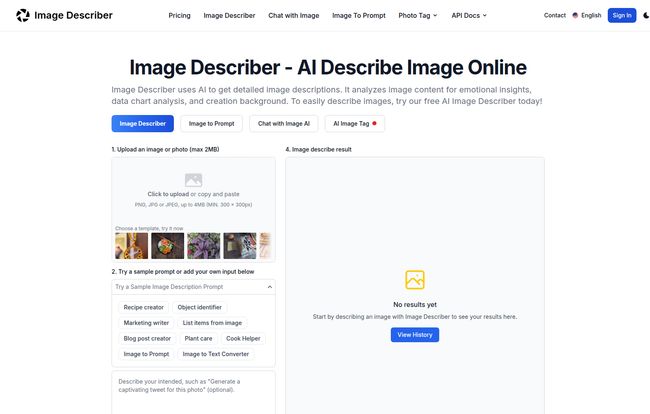
Task: Expand the Photo Tag dropdown menu
Action: (x=417, y=15)
